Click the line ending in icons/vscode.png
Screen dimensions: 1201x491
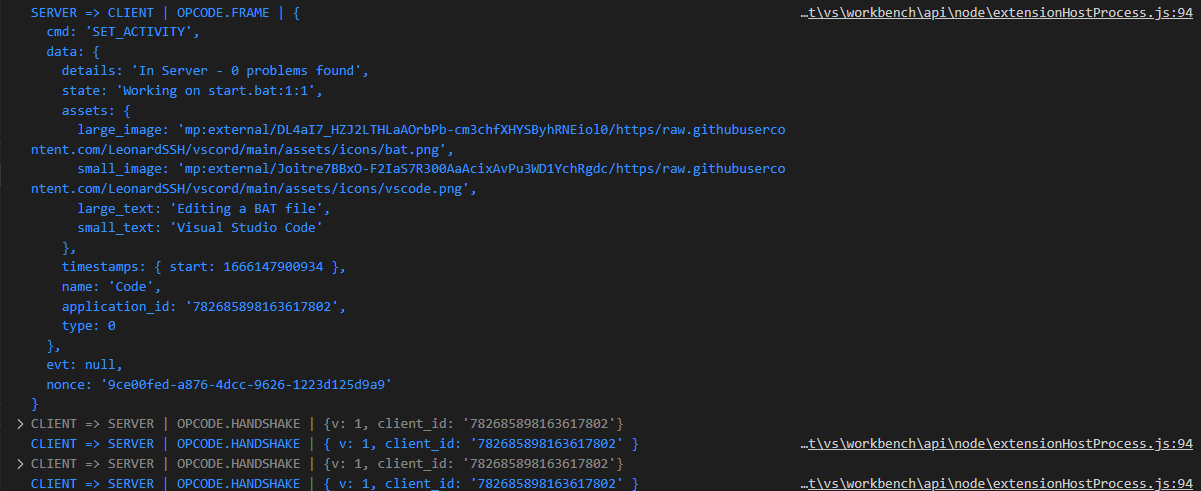point(254,188)
